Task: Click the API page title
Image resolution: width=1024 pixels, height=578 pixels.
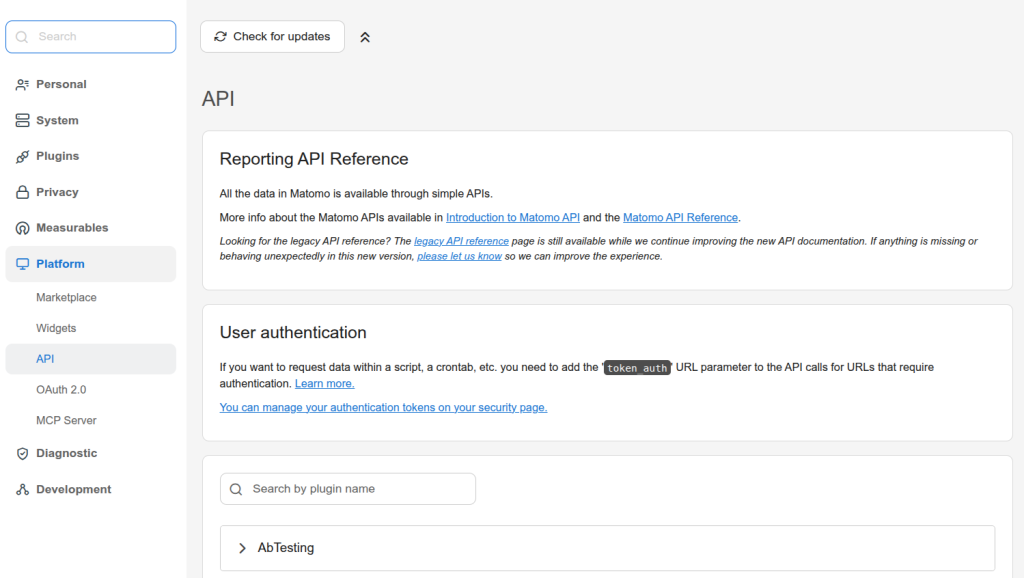Action: [218, 99]
